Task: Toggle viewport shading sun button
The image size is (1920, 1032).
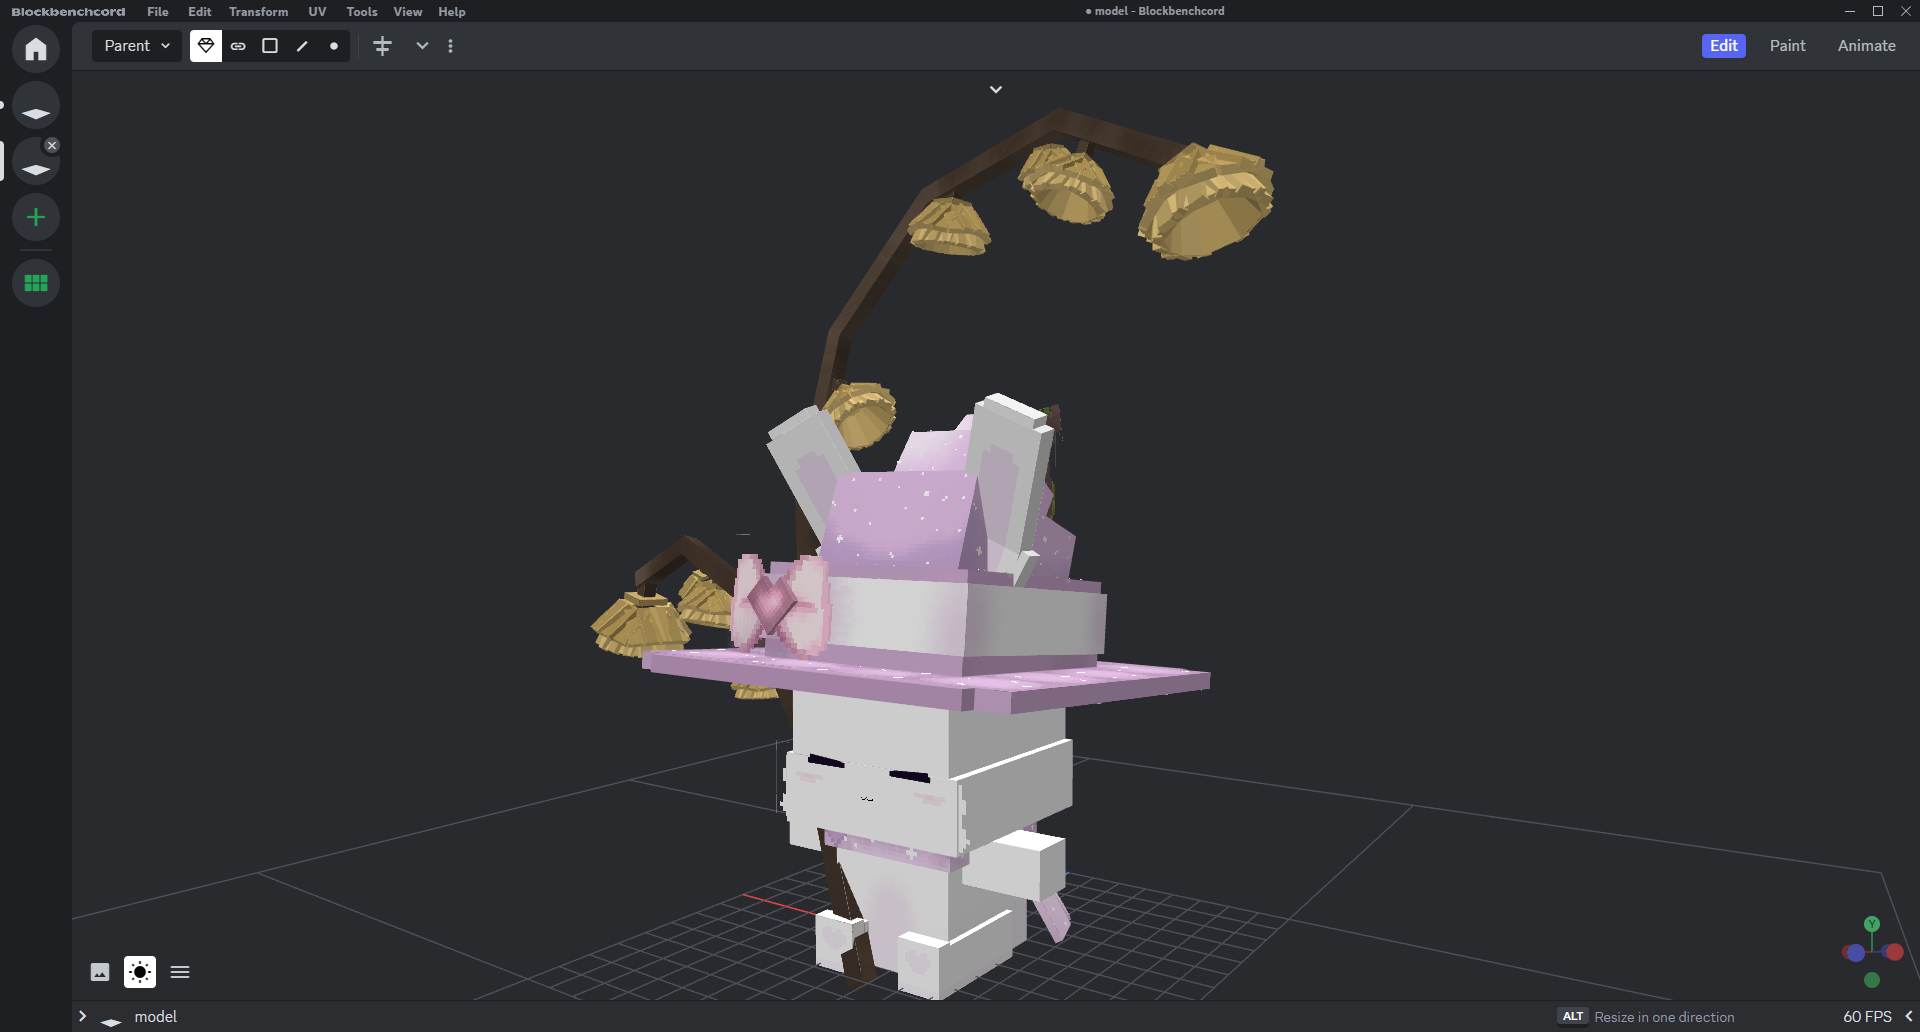Action: pyautogui.click(x=140, y=972)
